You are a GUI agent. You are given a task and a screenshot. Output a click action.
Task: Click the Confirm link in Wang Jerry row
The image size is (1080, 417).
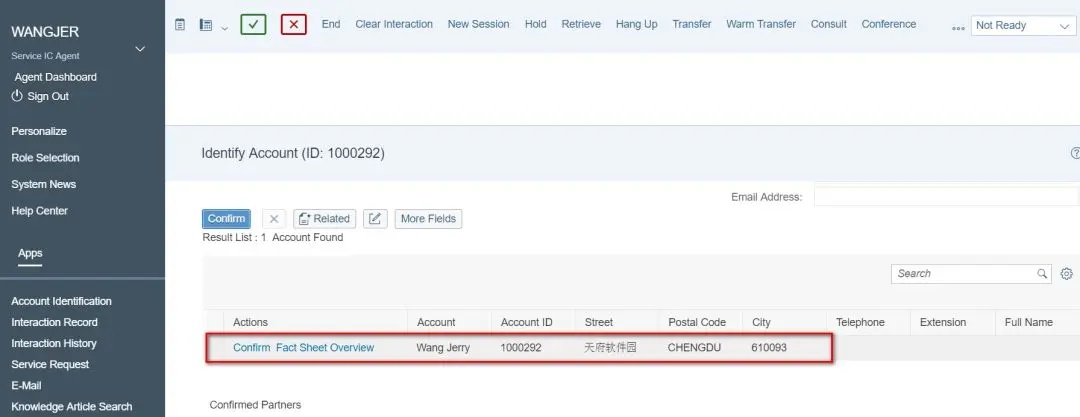pyautogui.click(x=251, y=347)
